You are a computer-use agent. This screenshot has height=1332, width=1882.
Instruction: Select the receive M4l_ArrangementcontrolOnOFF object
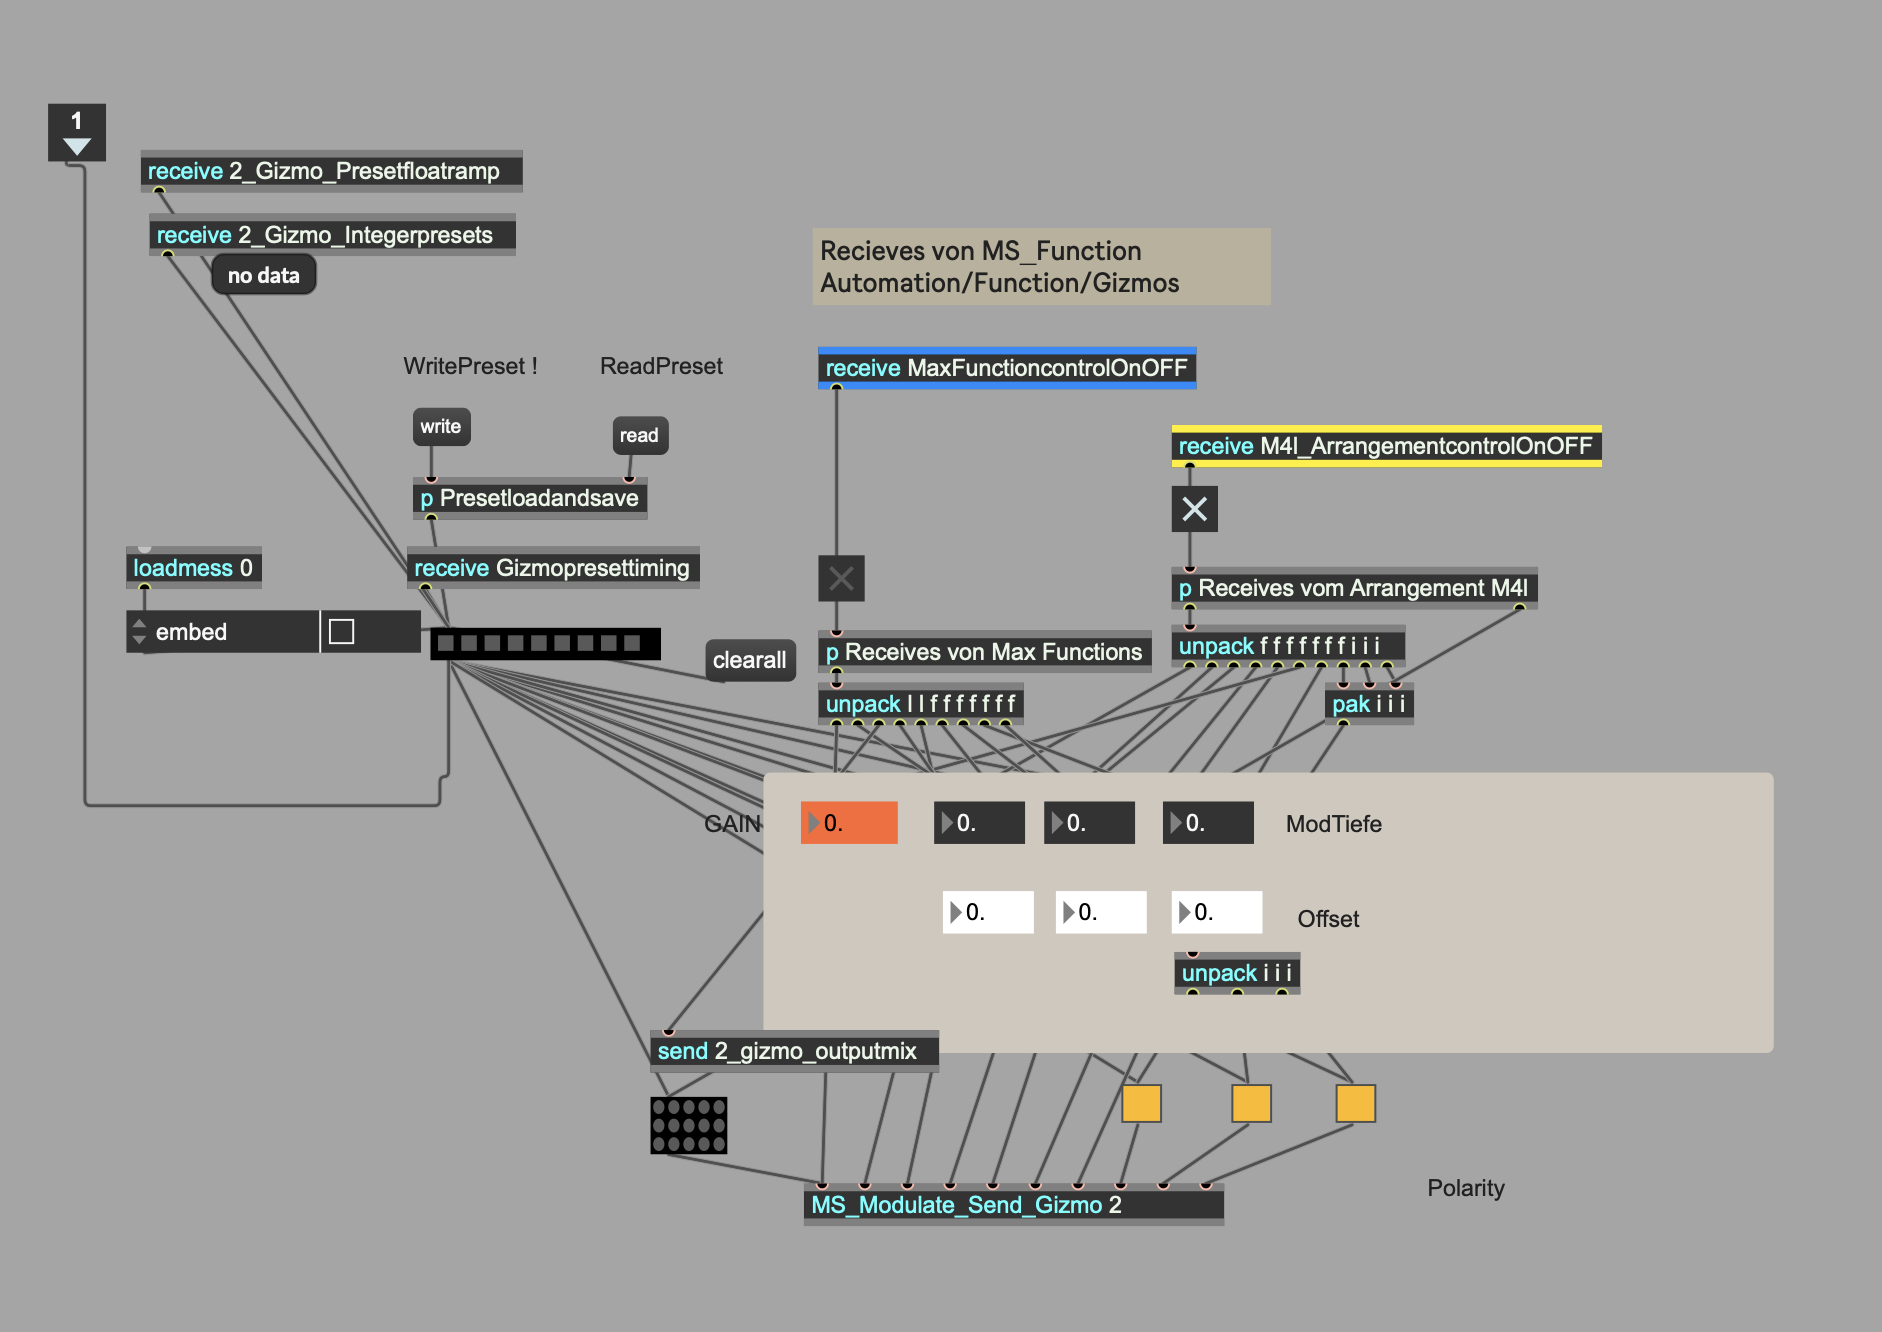coord(1386,446)
